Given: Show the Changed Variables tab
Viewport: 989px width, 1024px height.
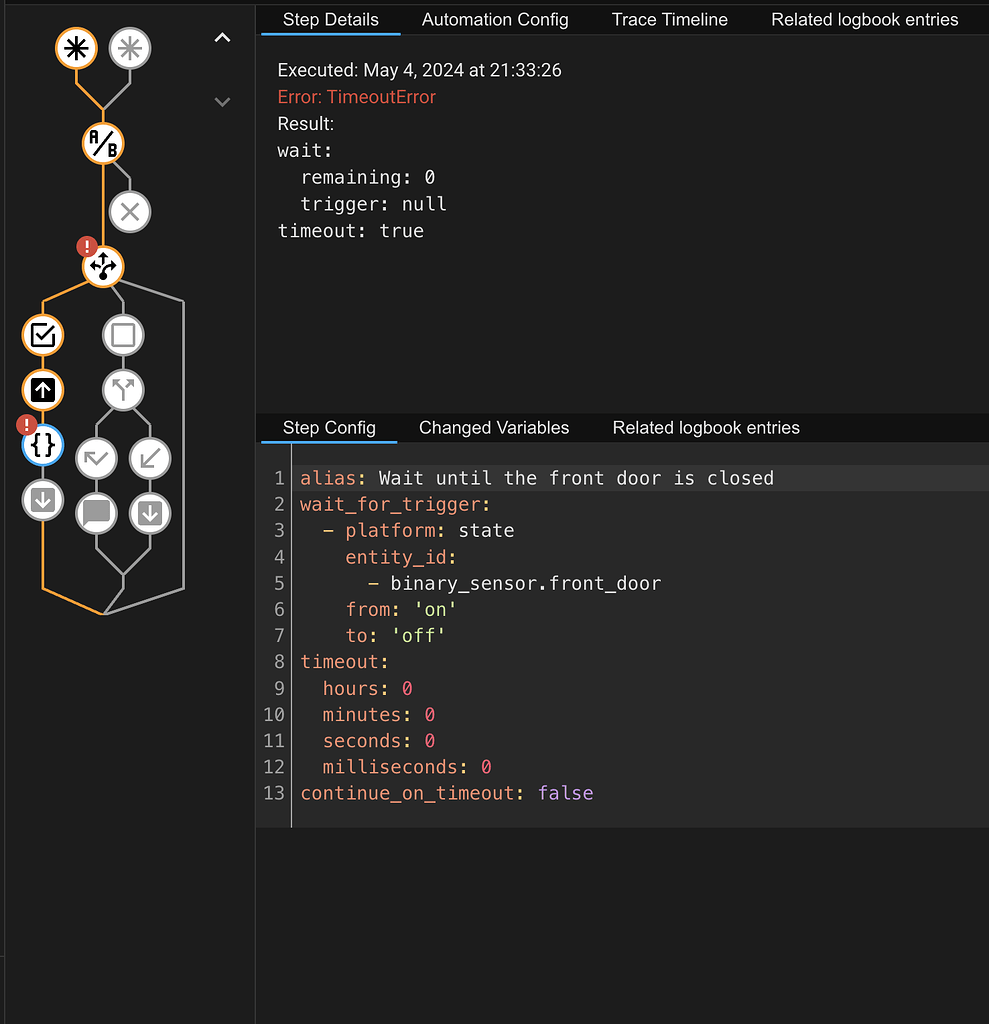Looking at the screenshot, I should point(494,428).
